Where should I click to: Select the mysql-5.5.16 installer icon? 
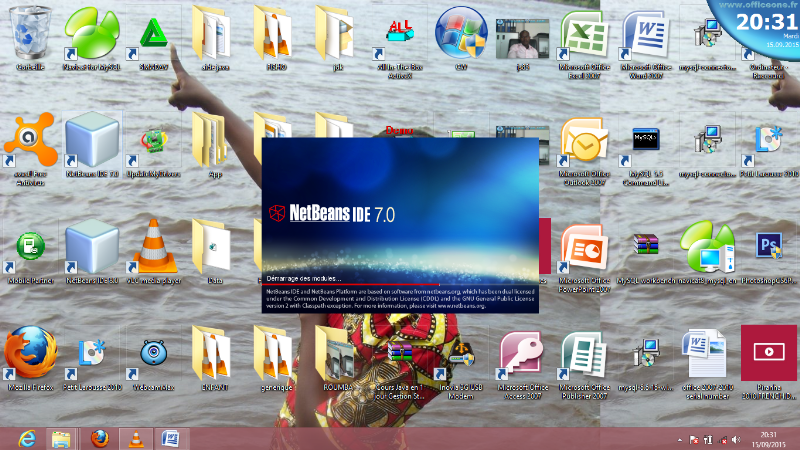tap(645, 358)
